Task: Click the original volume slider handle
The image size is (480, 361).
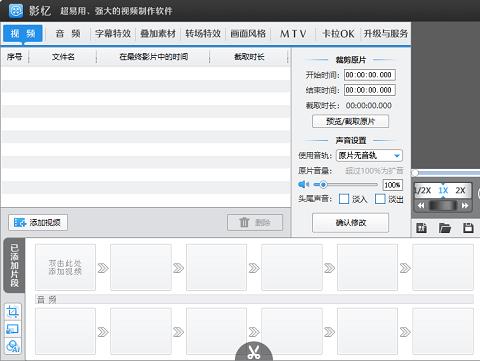Action: [x=323, y=184]
